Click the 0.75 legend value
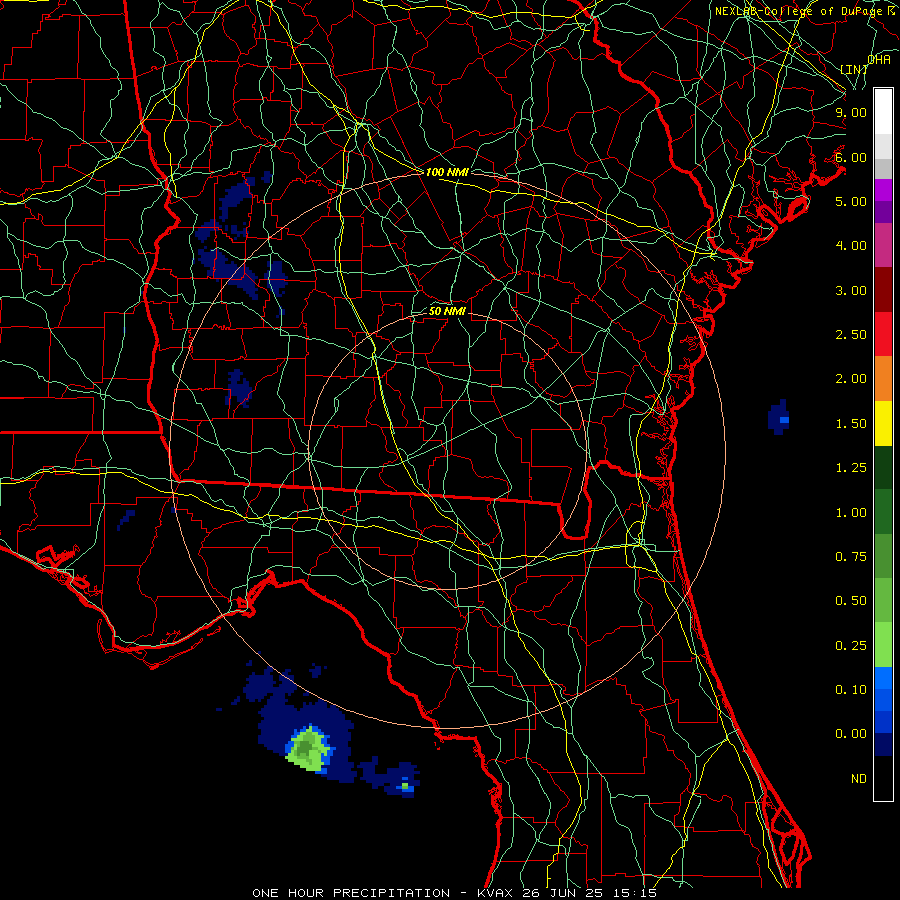Screen dimensions: 900x900 (x=851, y=557)
